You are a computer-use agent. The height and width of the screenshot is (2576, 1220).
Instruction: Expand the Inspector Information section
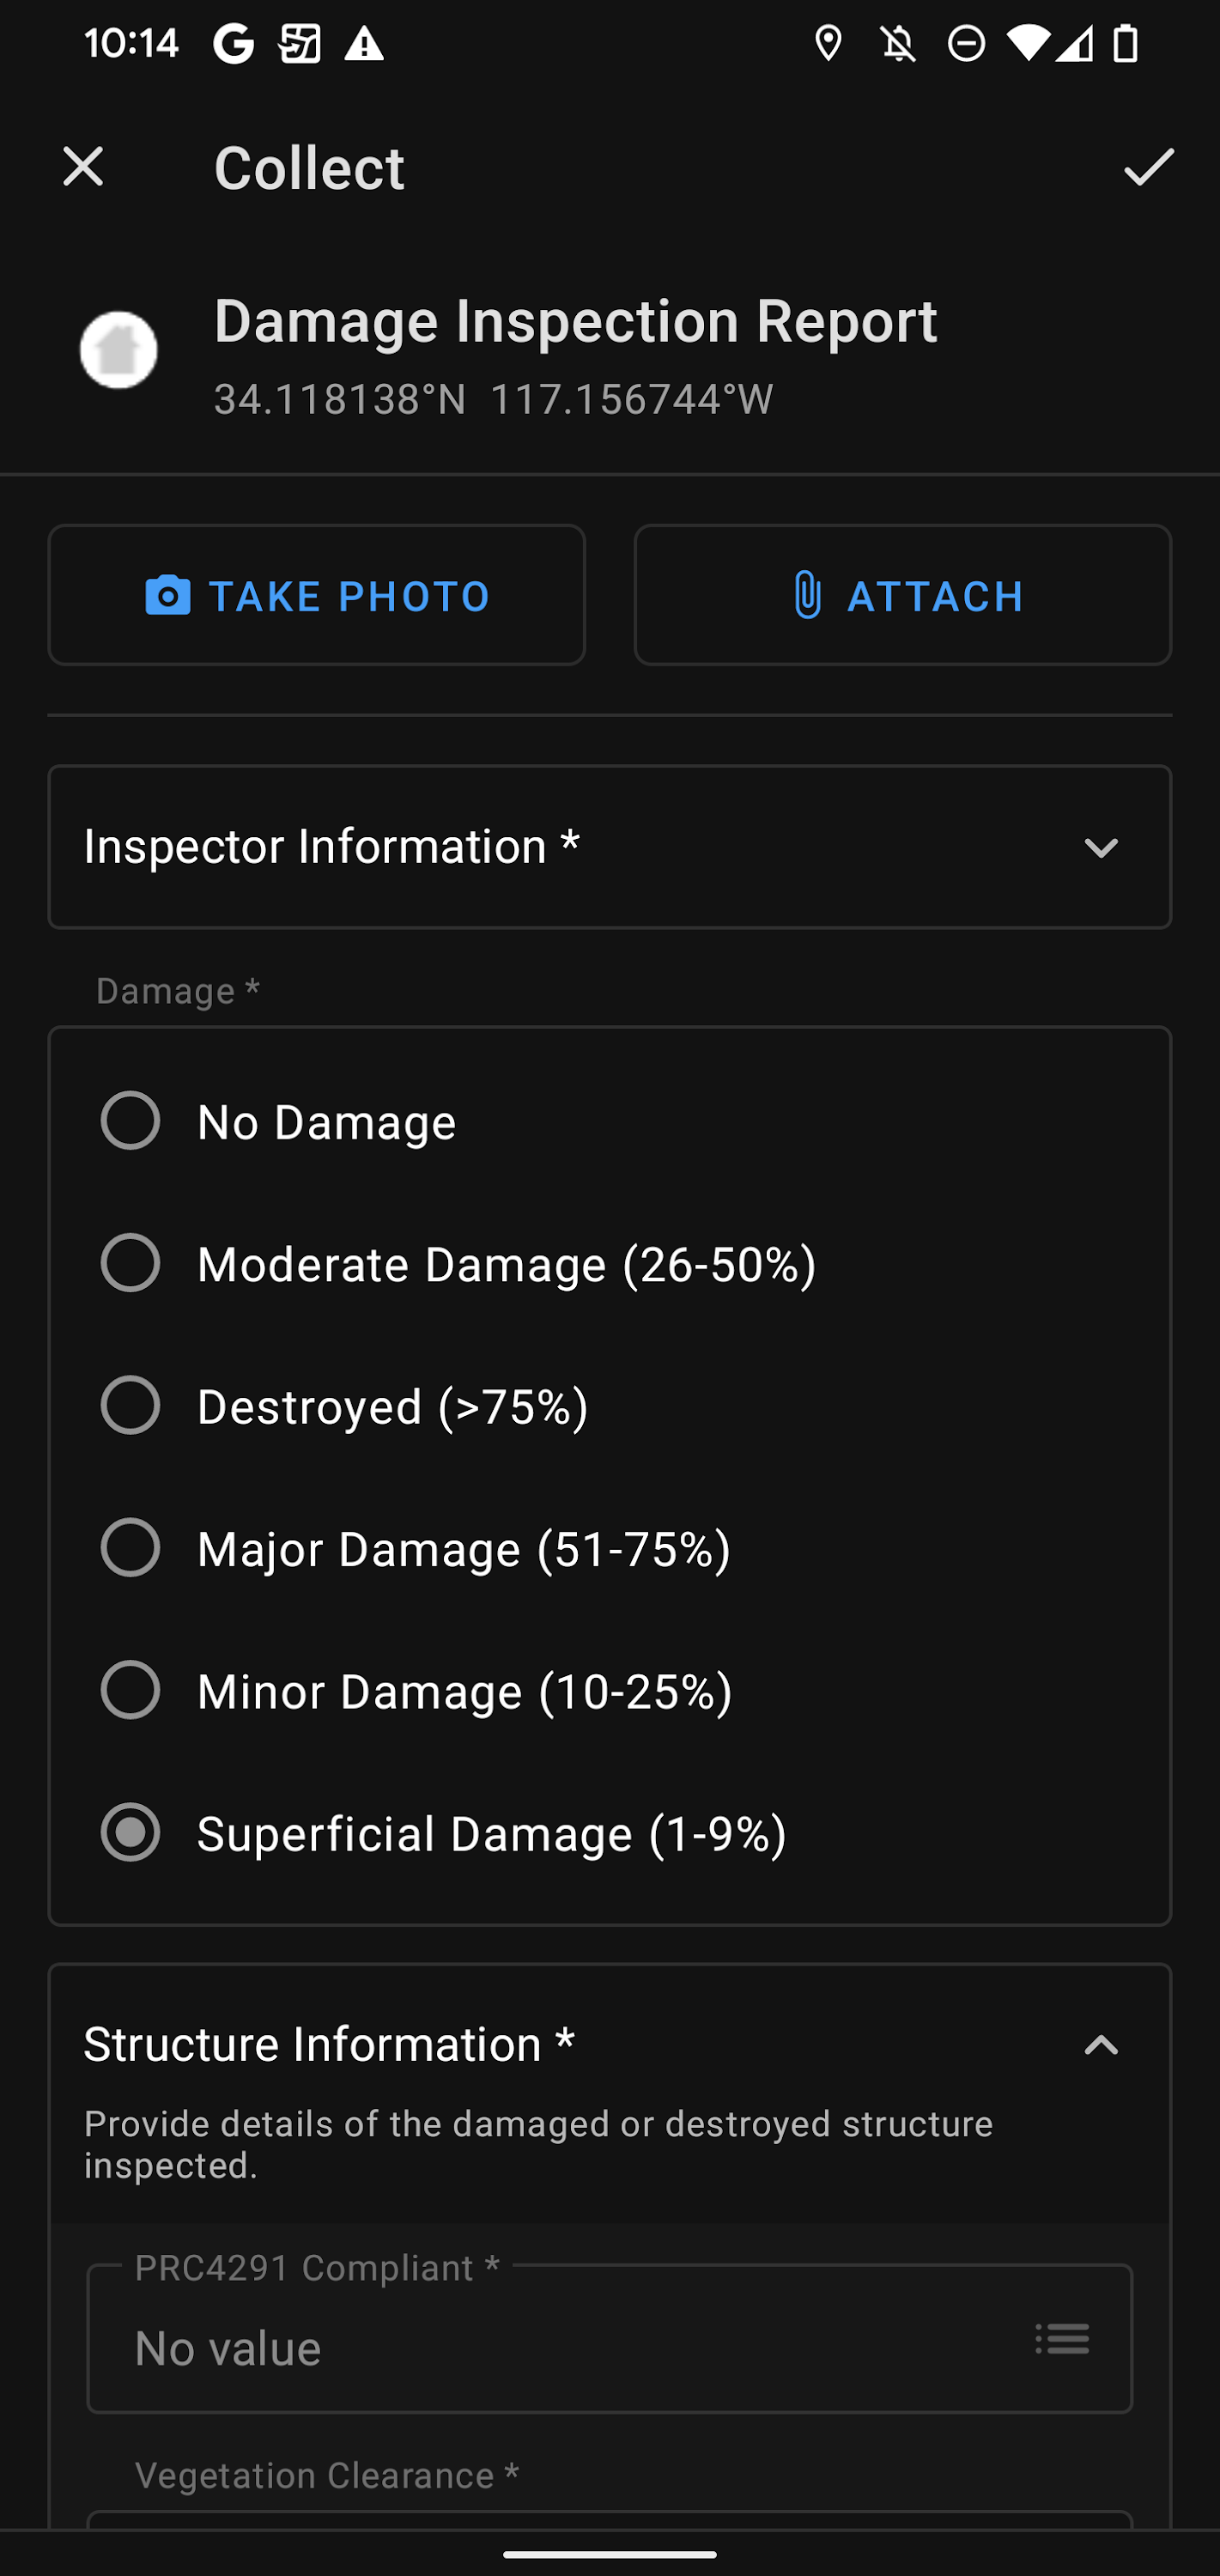[x=1101, y=848]
